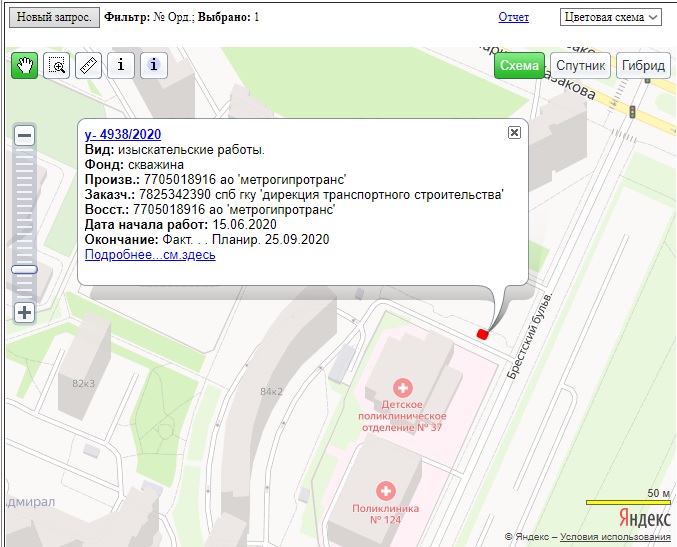This screenshot has width=677, height=547.
Task: Open order link у- 4938/2020
Action: click(x=123, y=135)
